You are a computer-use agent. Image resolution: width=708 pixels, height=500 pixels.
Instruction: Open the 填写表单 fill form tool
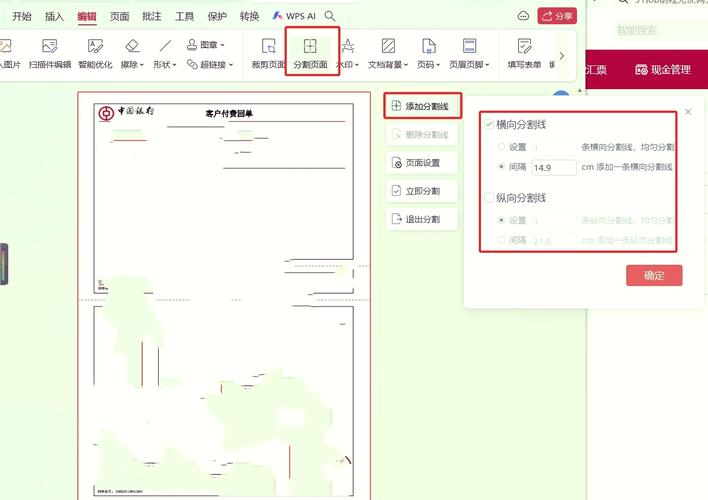click(524, 53)
